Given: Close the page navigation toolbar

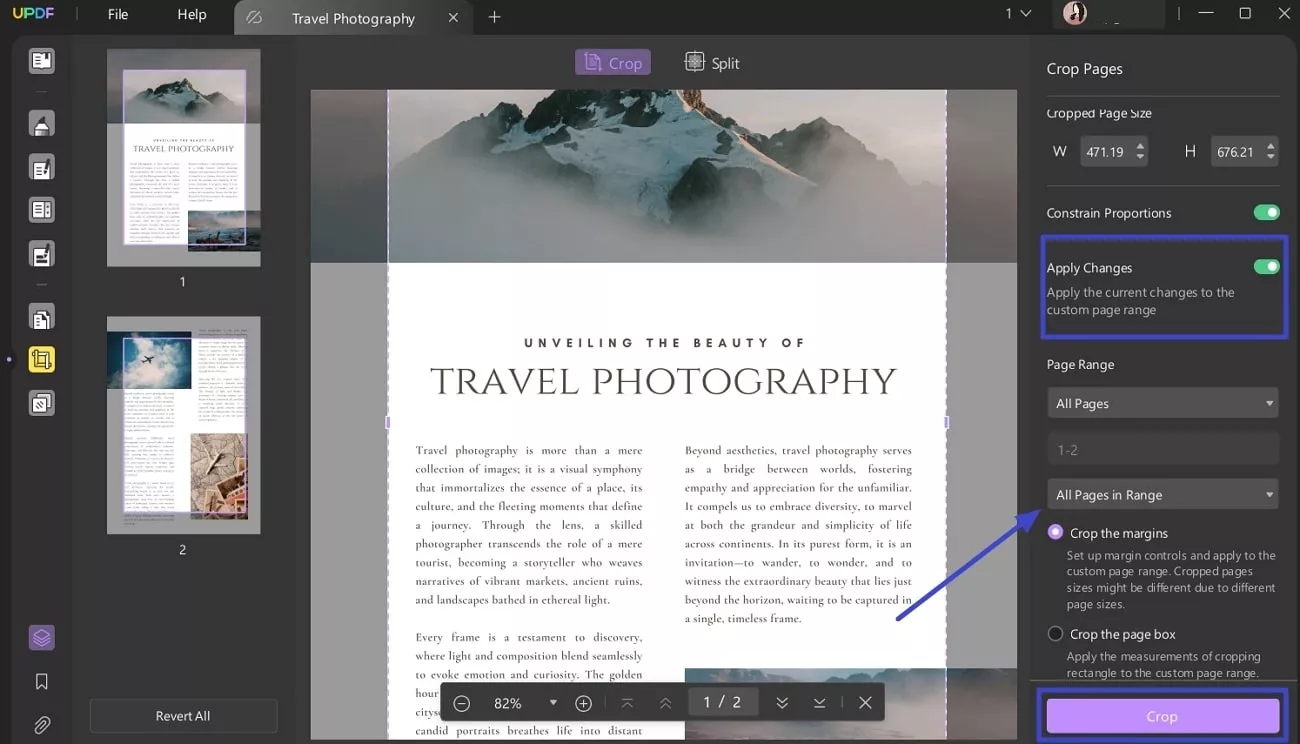Looking at the screenshot, I should pos(865,703).
